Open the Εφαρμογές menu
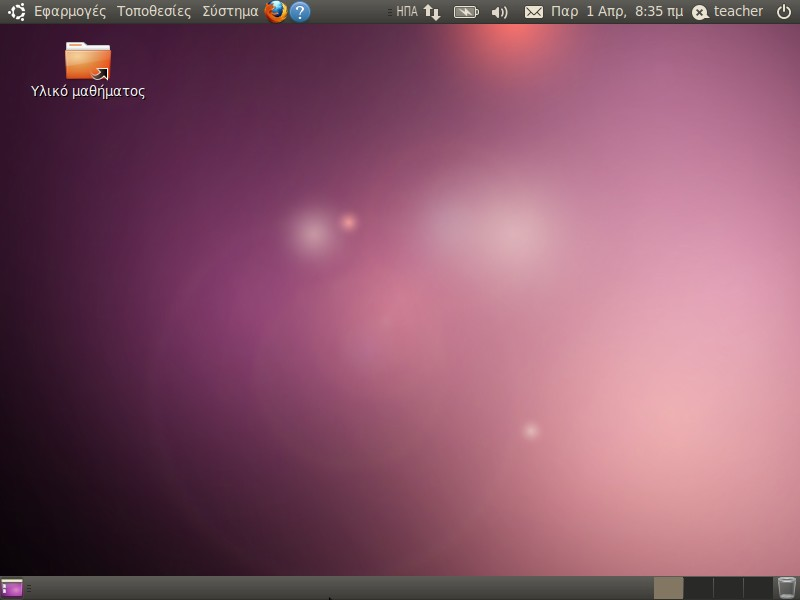800x600 pixels. [x=70, y=11]
